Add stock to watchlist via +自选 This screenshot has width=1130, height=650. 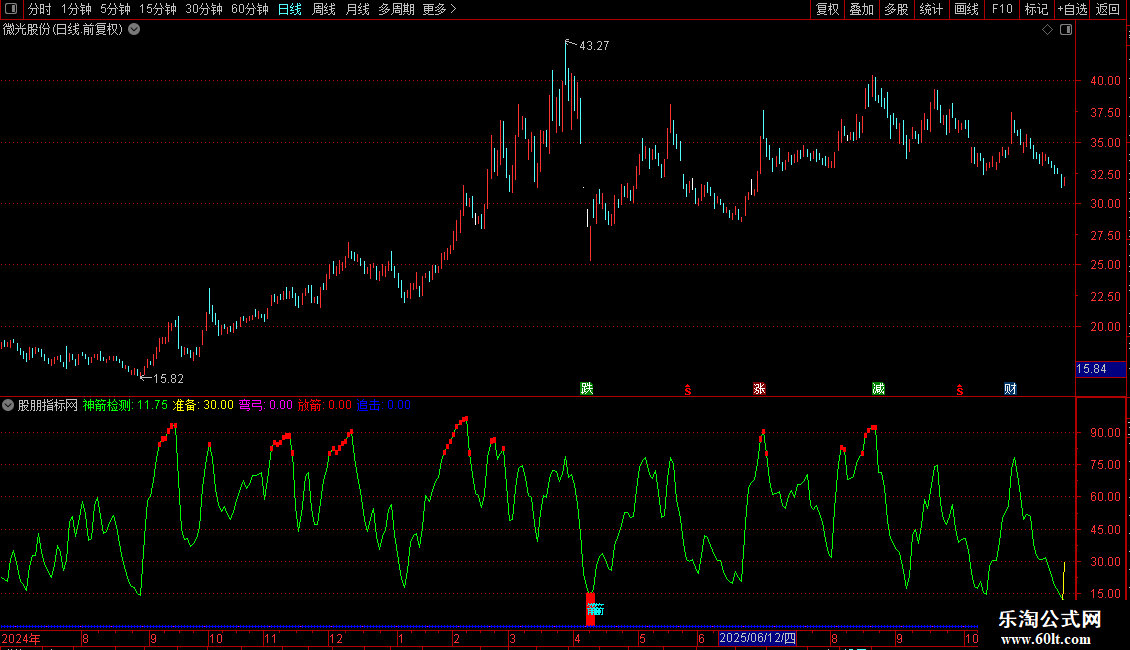[1072, 9]
